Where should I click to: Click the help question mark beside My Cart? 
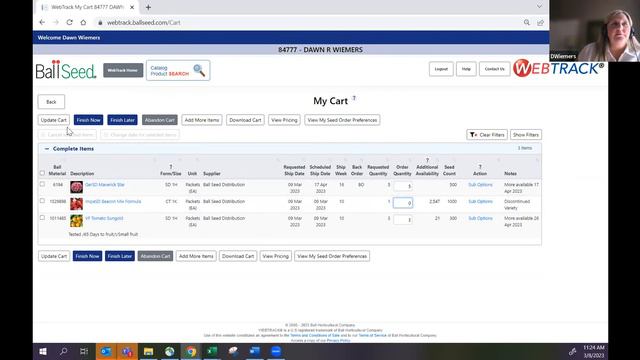[x=354, y=98]
